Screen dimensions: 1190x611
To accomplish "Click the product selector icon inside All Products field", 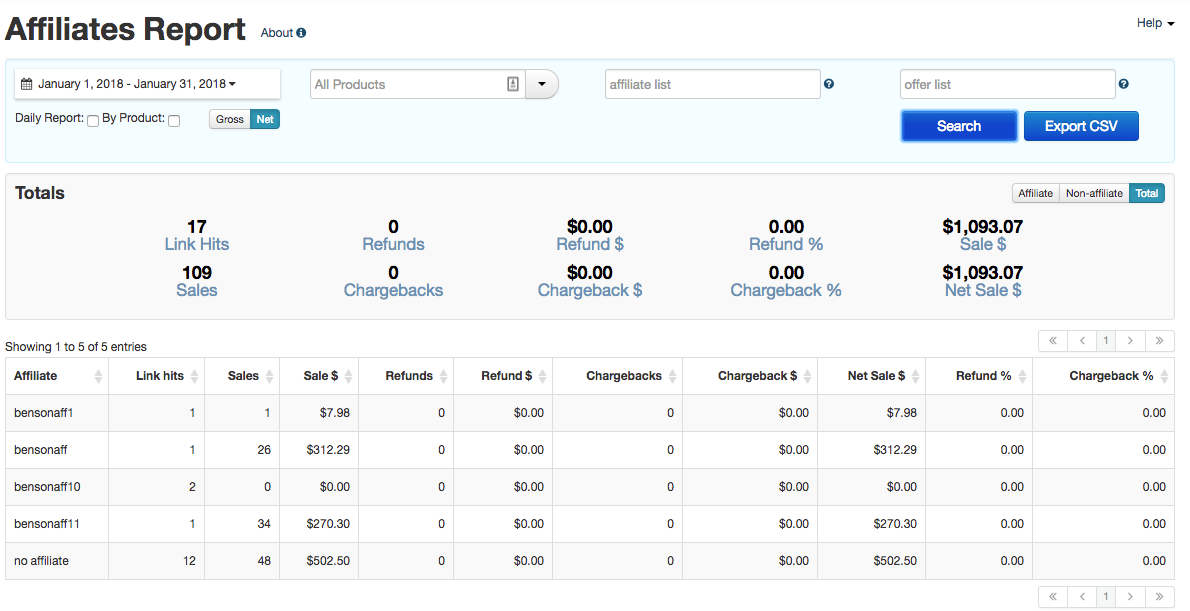I will (x=513, y=84).
